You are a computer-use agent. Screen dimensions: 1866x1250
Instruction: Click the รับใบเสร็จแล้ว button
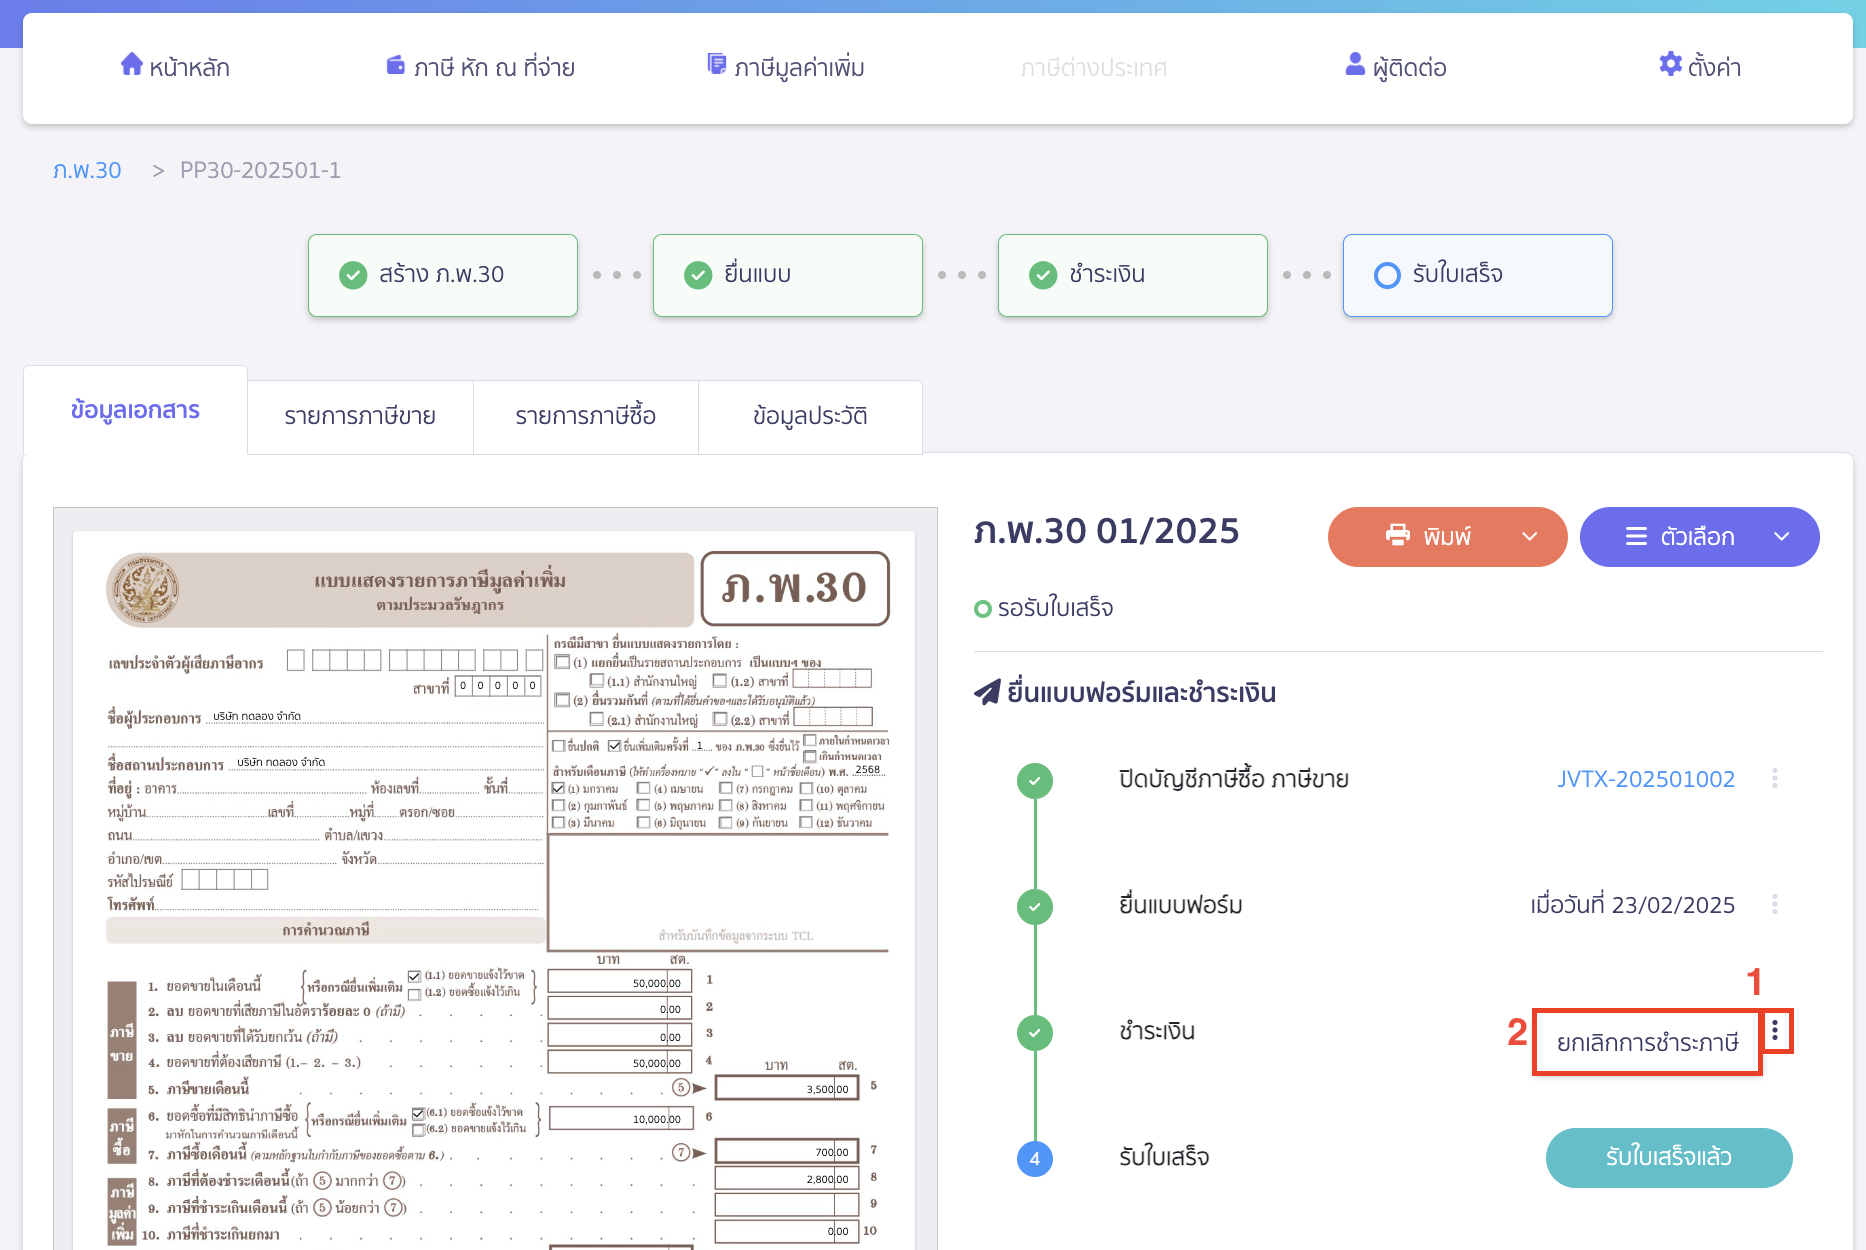click(1668, 1157)
